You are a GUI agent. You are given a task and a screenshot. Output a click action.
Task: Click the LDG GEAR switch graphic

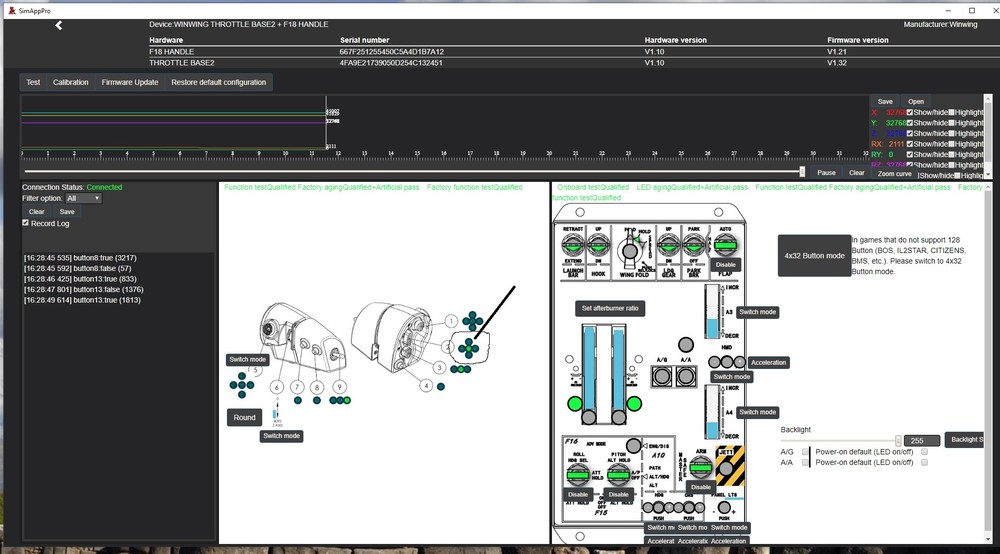pos(668,245)
